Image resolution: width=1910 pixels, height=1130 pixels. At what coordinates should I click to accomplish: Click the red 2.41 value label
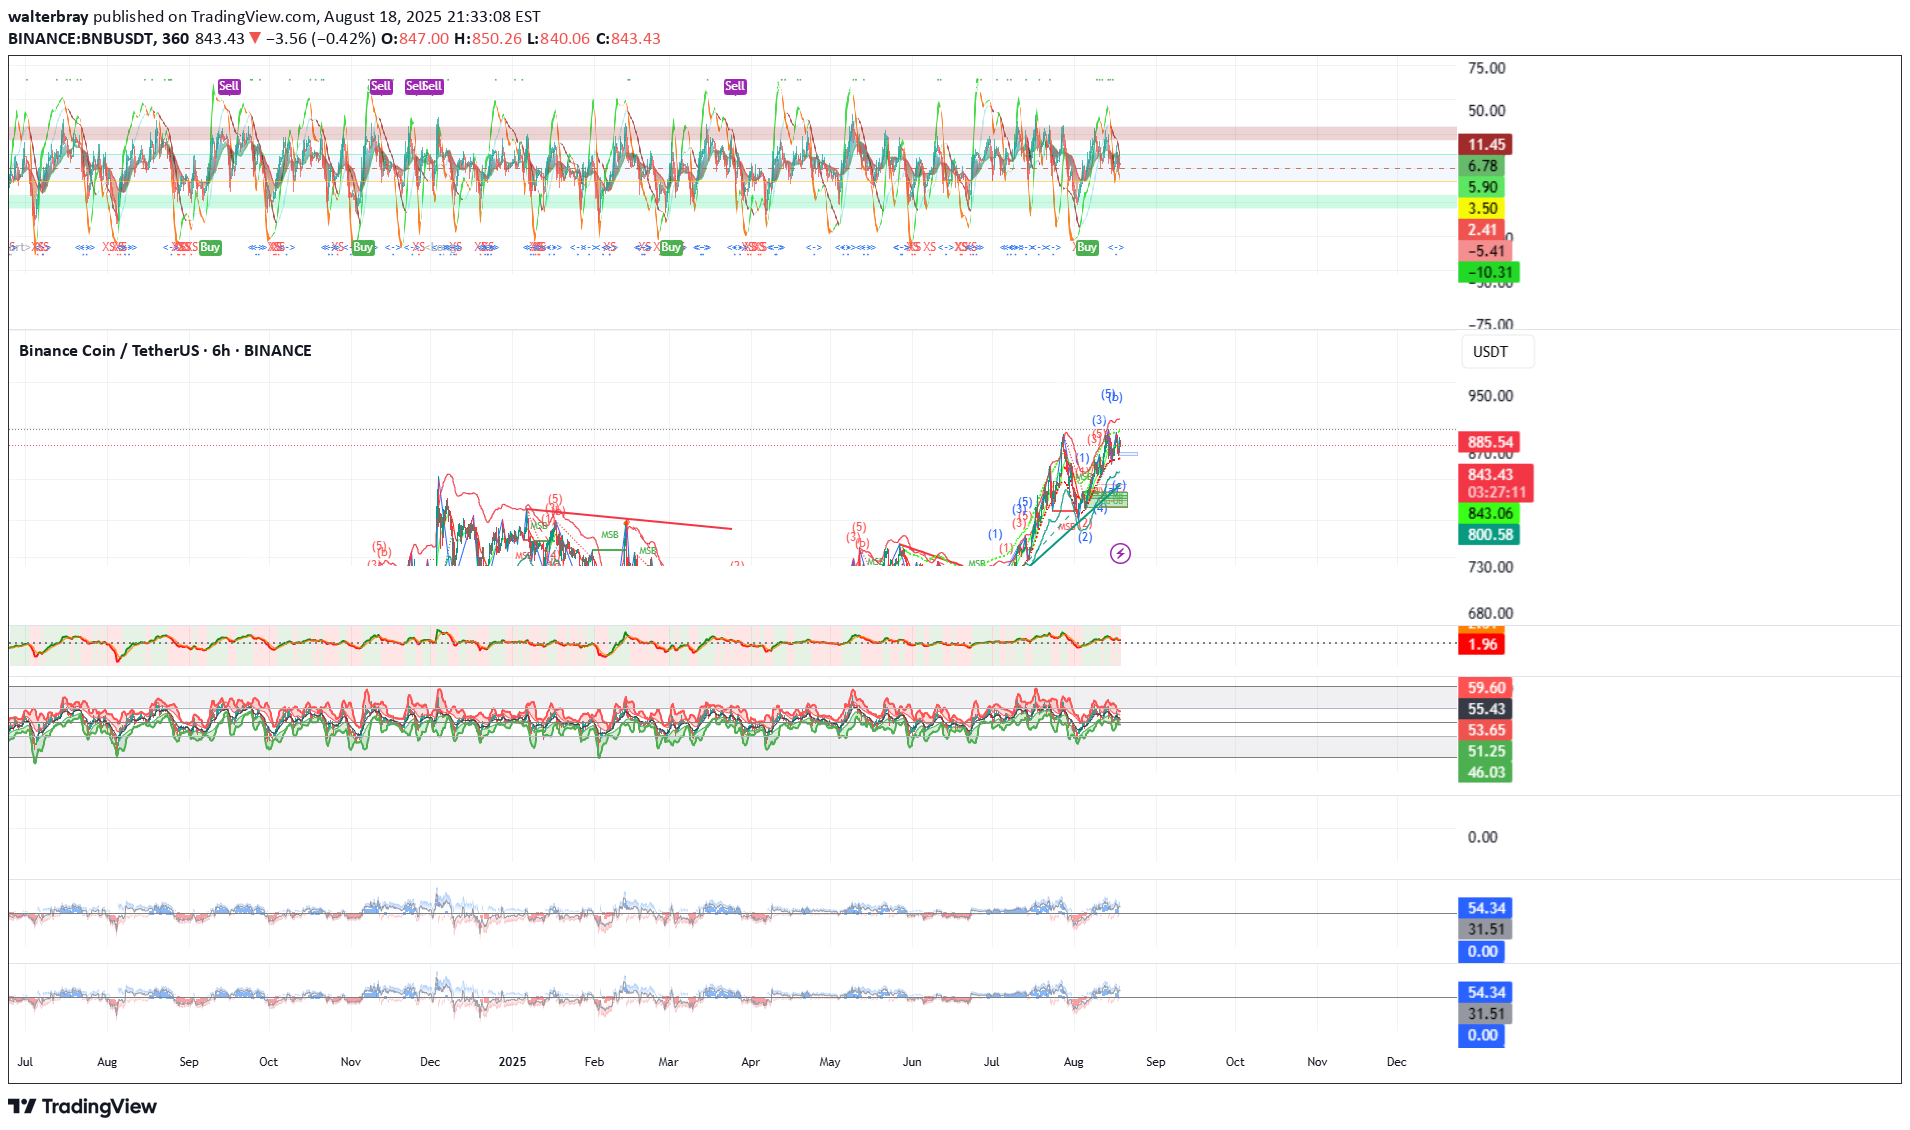click(1482, 229)
